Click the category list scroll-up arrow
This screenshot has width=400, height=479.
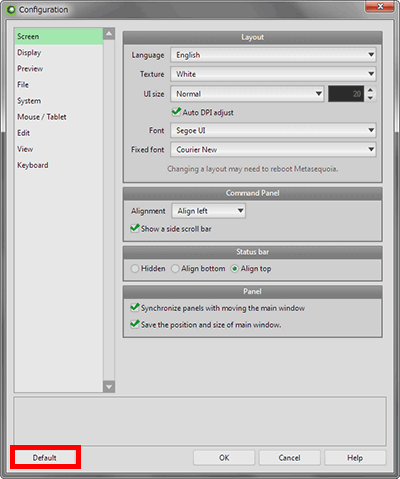coord(109,34)
